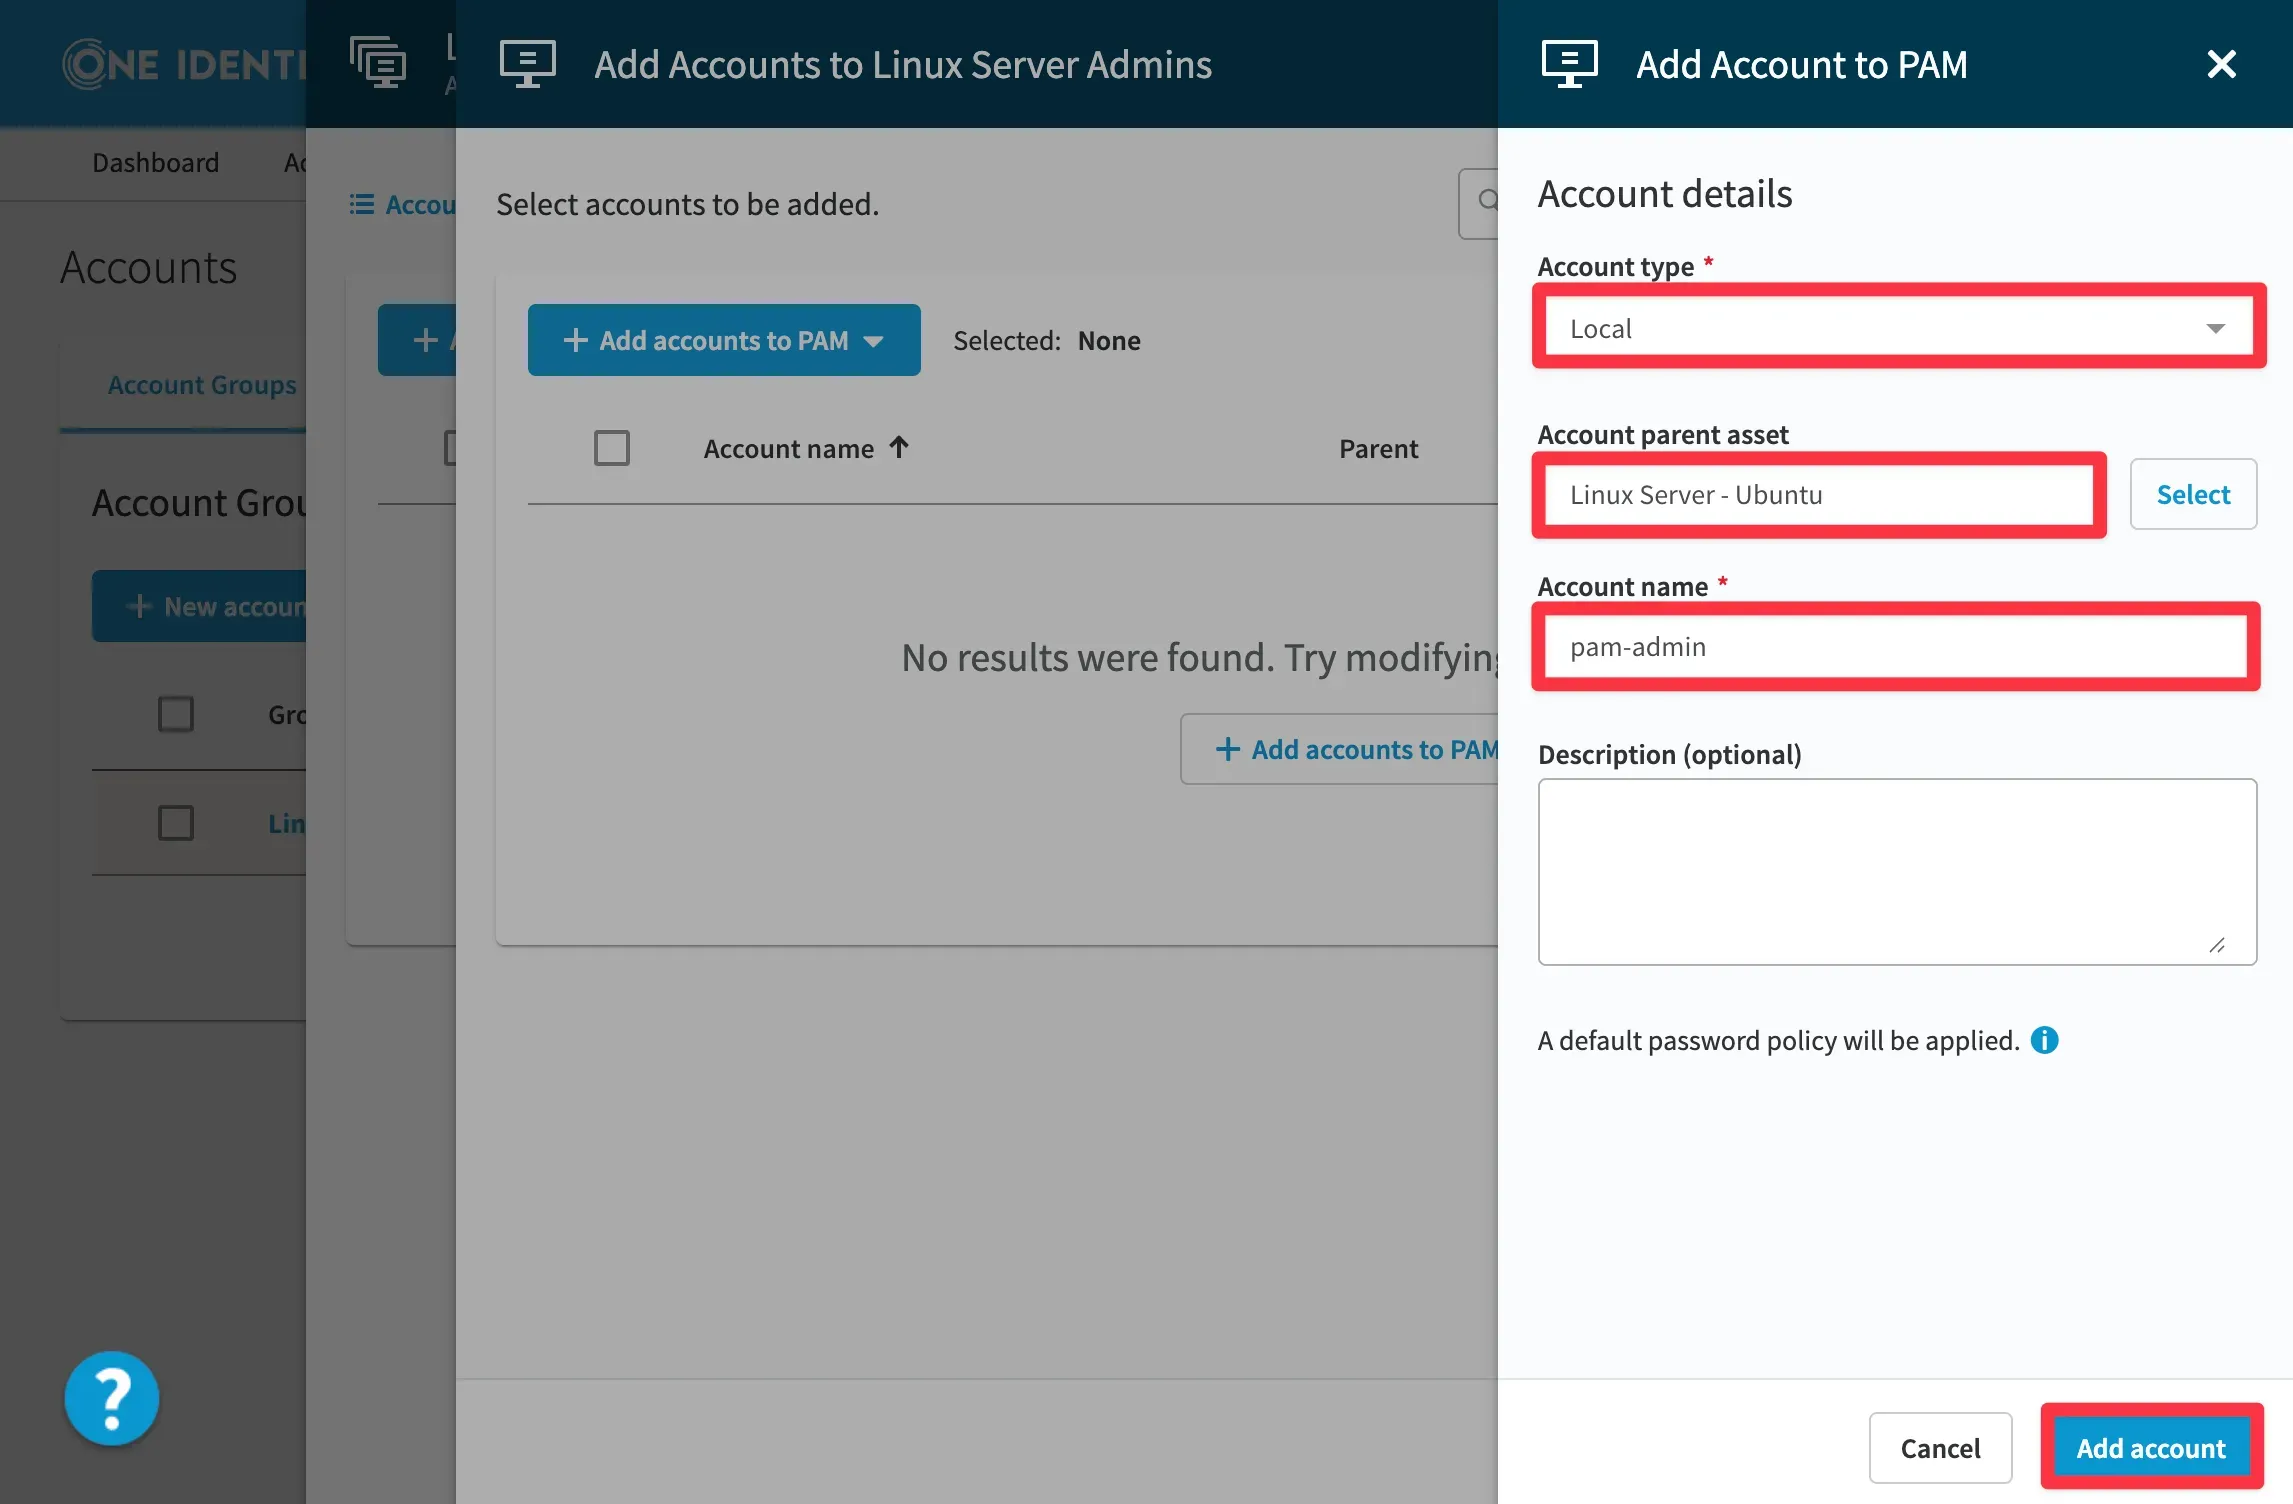
Task: Click the list icon beside Accounts breadcrumb
Action: coord(361,204)
